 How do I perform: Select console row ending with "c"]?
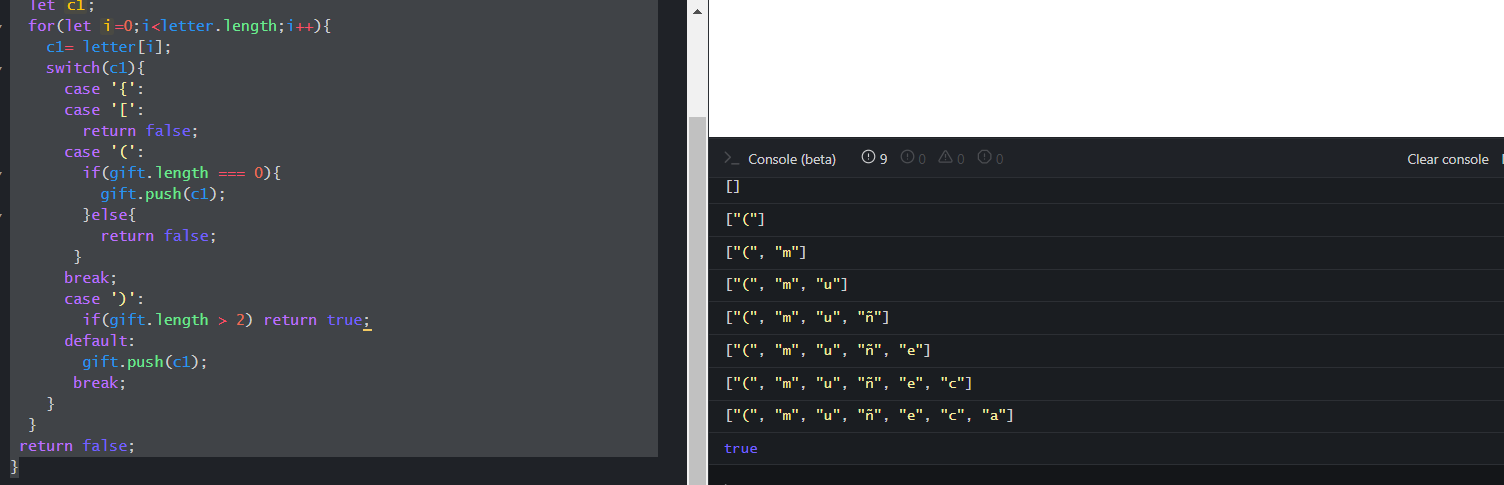tap(1106, 384)
